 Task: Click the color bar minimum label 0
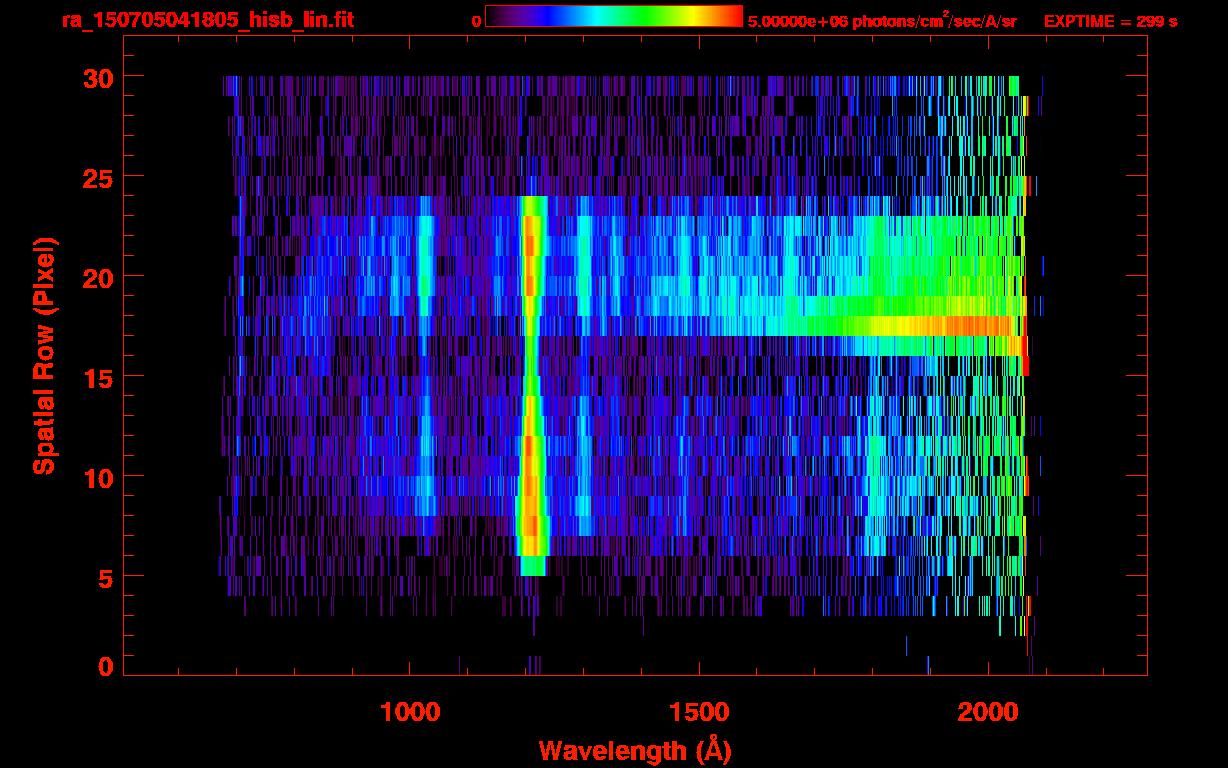[x=476, y=21]
